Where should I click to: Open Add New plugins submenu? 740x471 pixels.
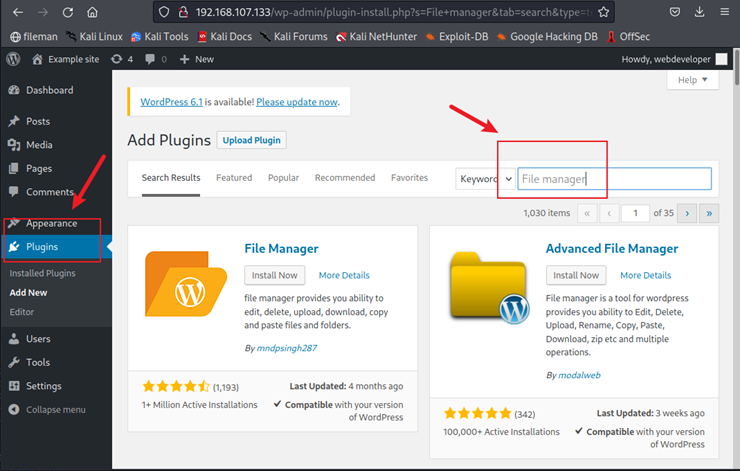click(x=28, y=293)
